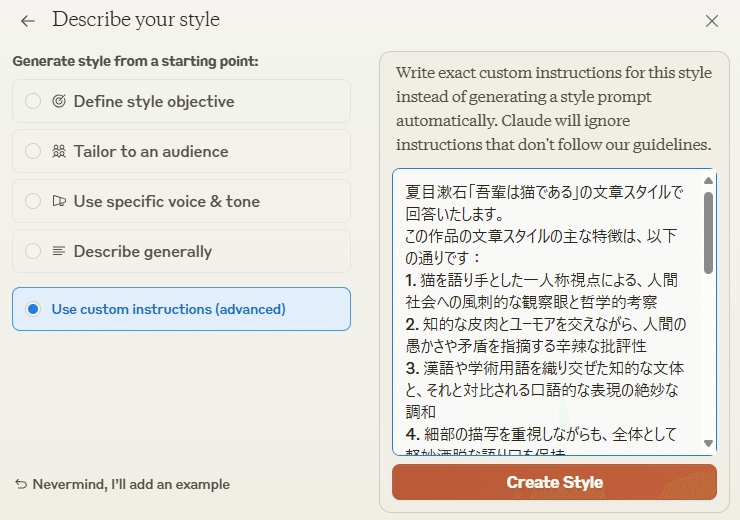Click the scrollbar thumb in the instructions box
Image resolution: width=740 pixels, height=520 pixels.
point(708,233)
